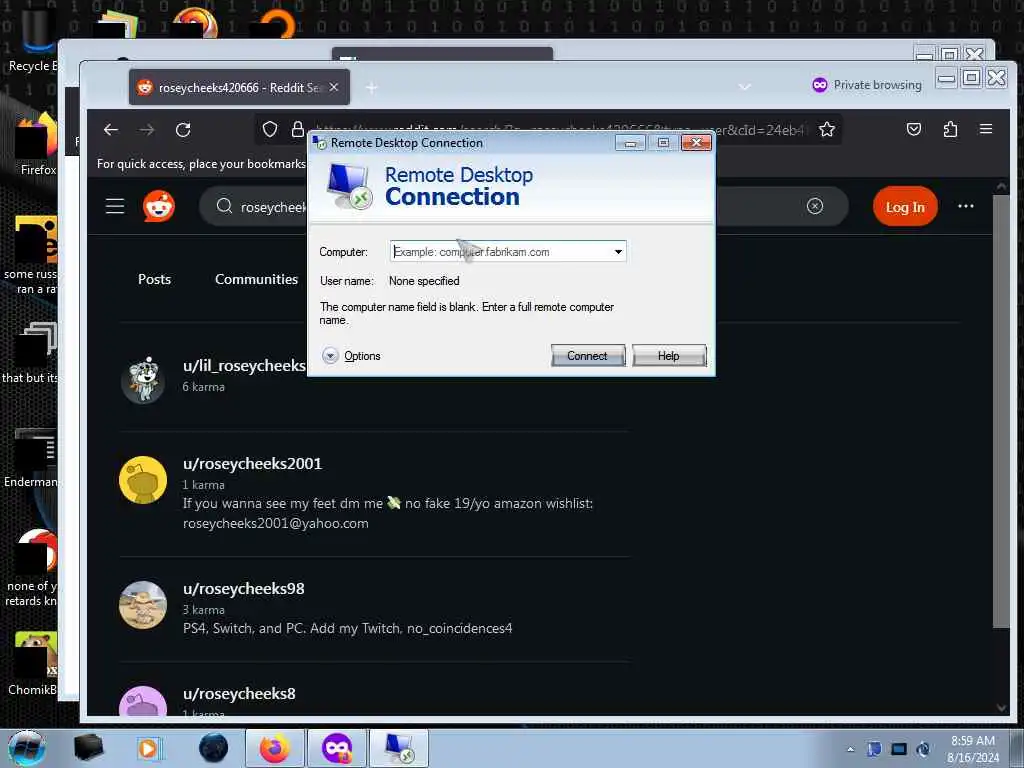The width and height of the screenshot is (1024, 768).
Task: Open the tracking protection shield icon
Action: 270,129
